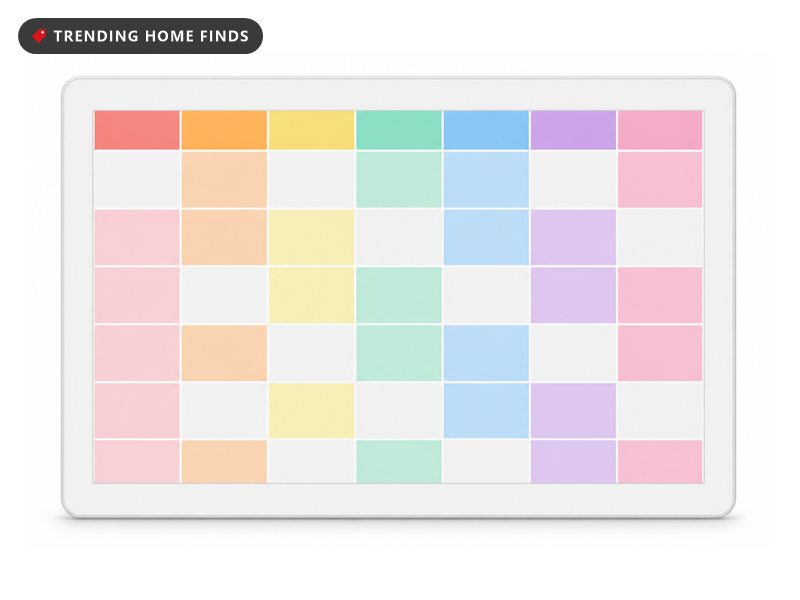Click pale orange cell directly below orange header
Viewport: 800px width, 600px height.
(x=224, y=180)
